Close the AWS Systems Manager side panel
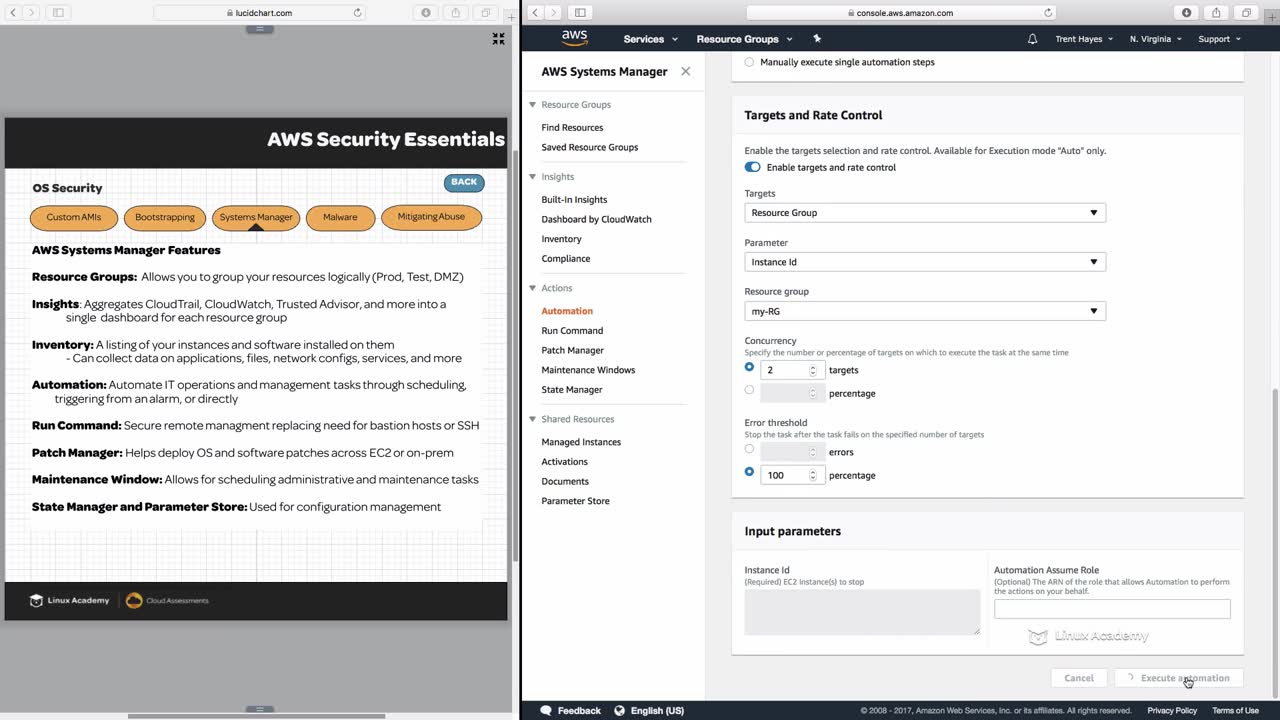This screenshot has width=1280, height=720. [x=685, y=71]
